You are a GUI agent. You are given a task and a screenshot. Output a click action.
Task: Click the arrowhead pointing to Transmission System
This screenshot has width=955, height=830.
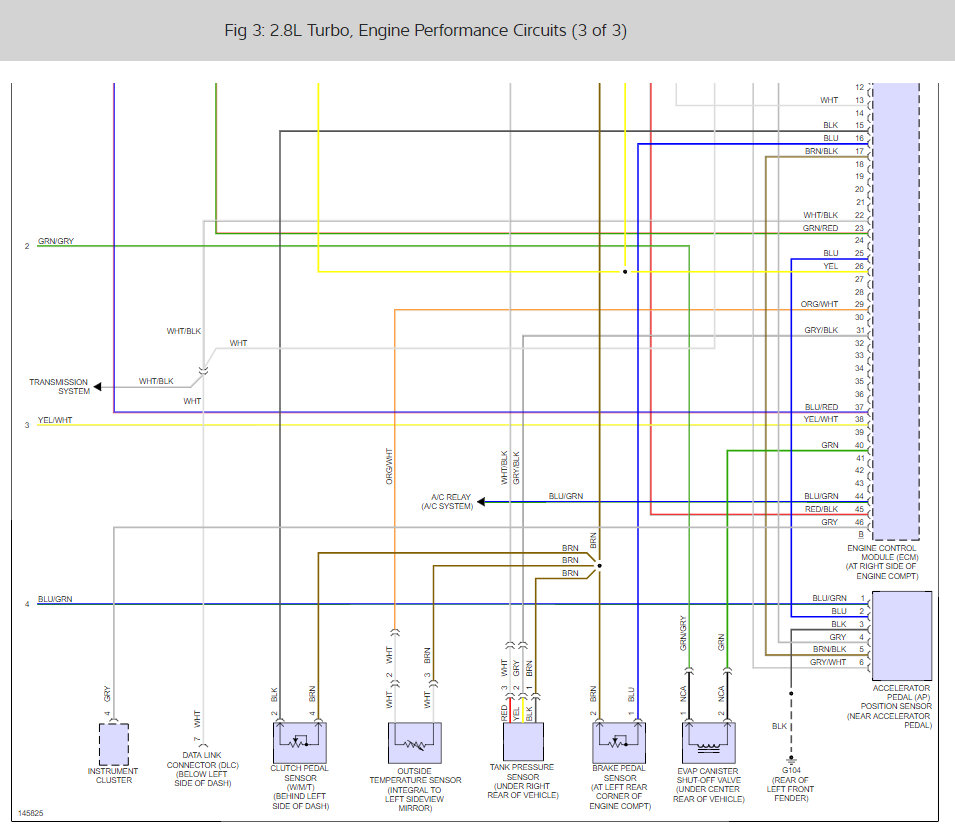coord(97,387)
